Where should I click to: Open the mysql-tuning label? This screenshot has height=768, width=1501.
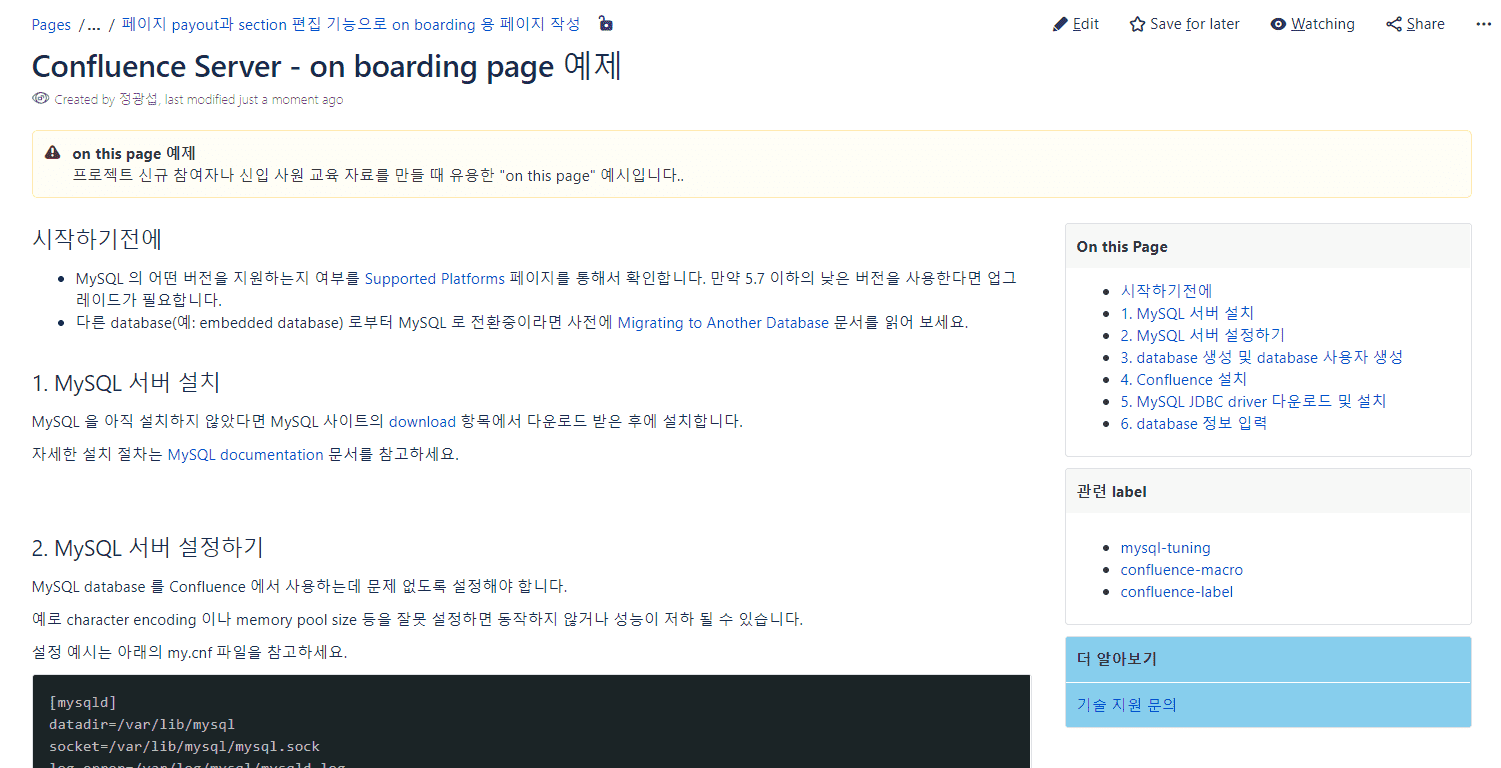(x=1165, y=548)
